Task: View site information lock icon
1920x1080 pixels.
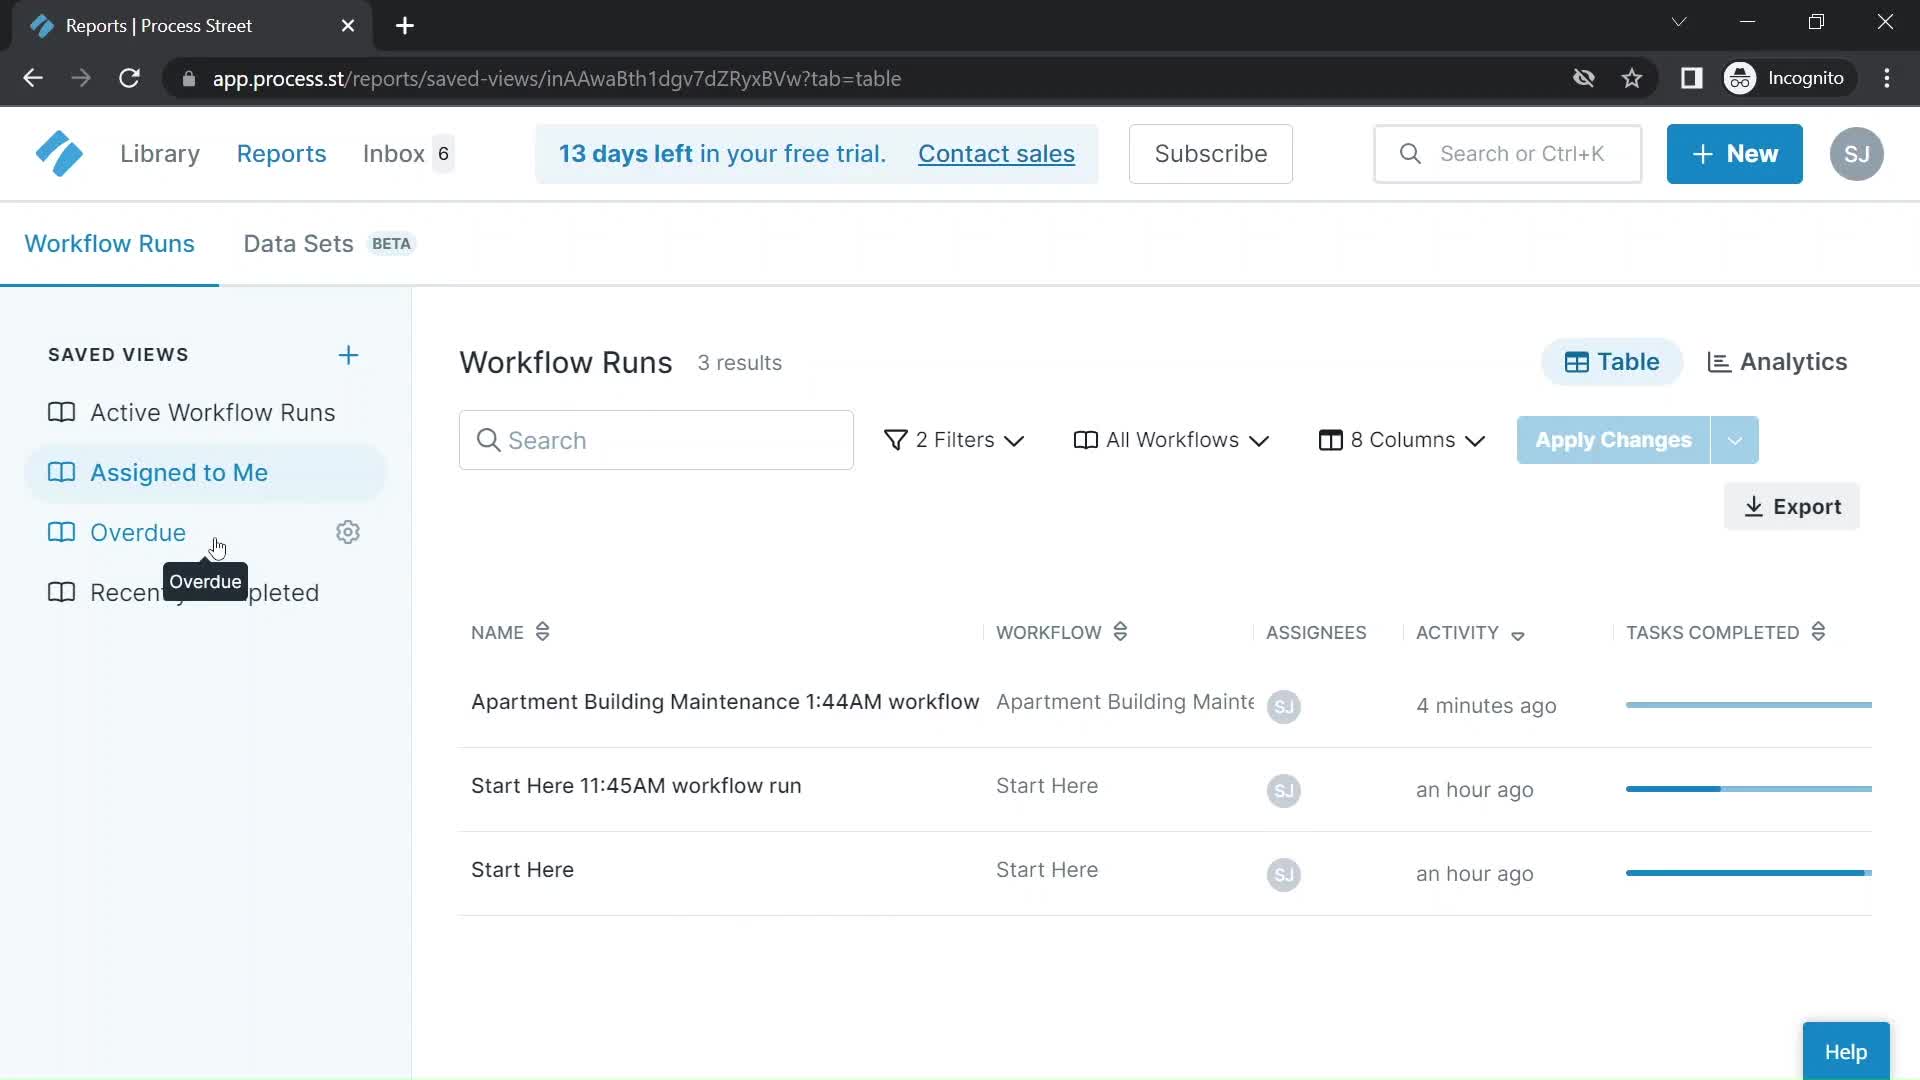Action: tap(189, 78)
